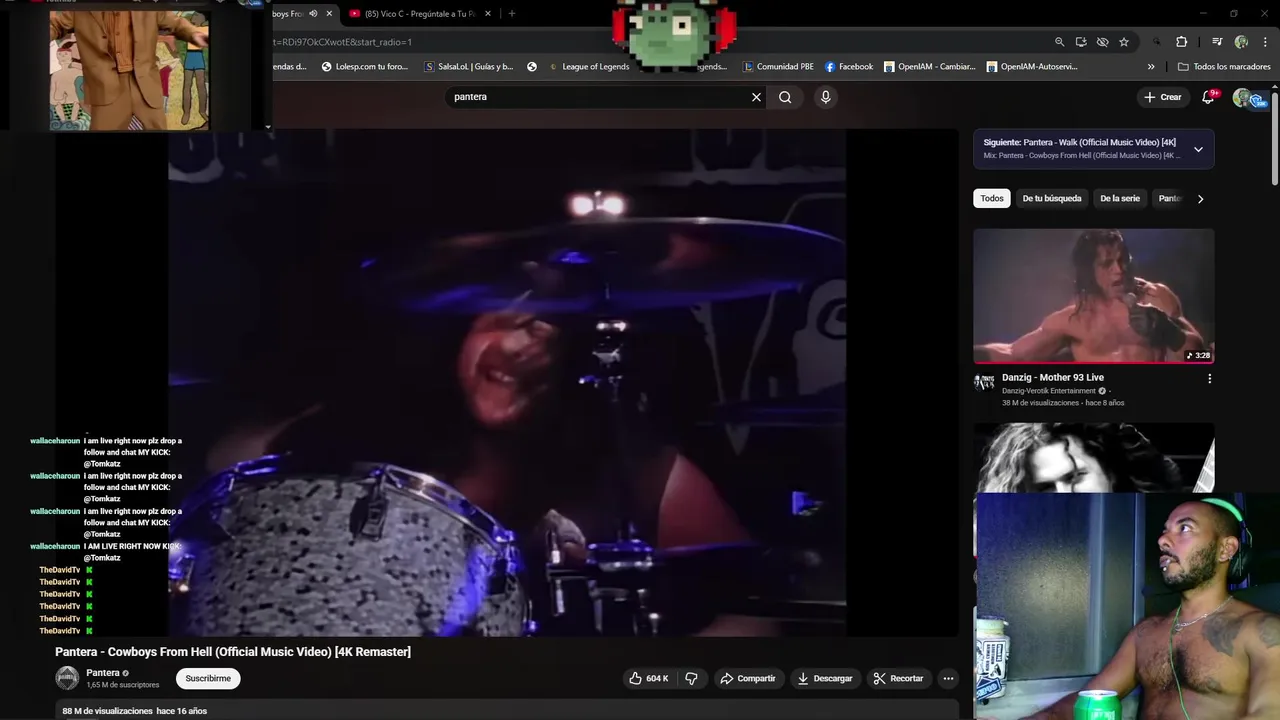1280x720 pixels.
Task: Start voice search with the microphone icon
Action: coord(825,97)
